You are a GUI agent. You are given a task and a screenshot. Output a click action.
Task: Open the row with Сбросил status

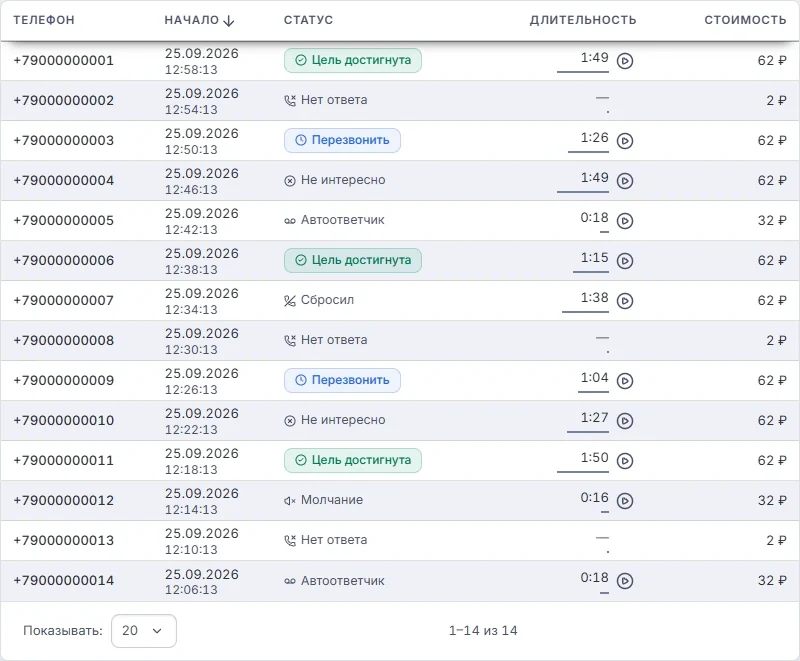click(x=400, y=300)
